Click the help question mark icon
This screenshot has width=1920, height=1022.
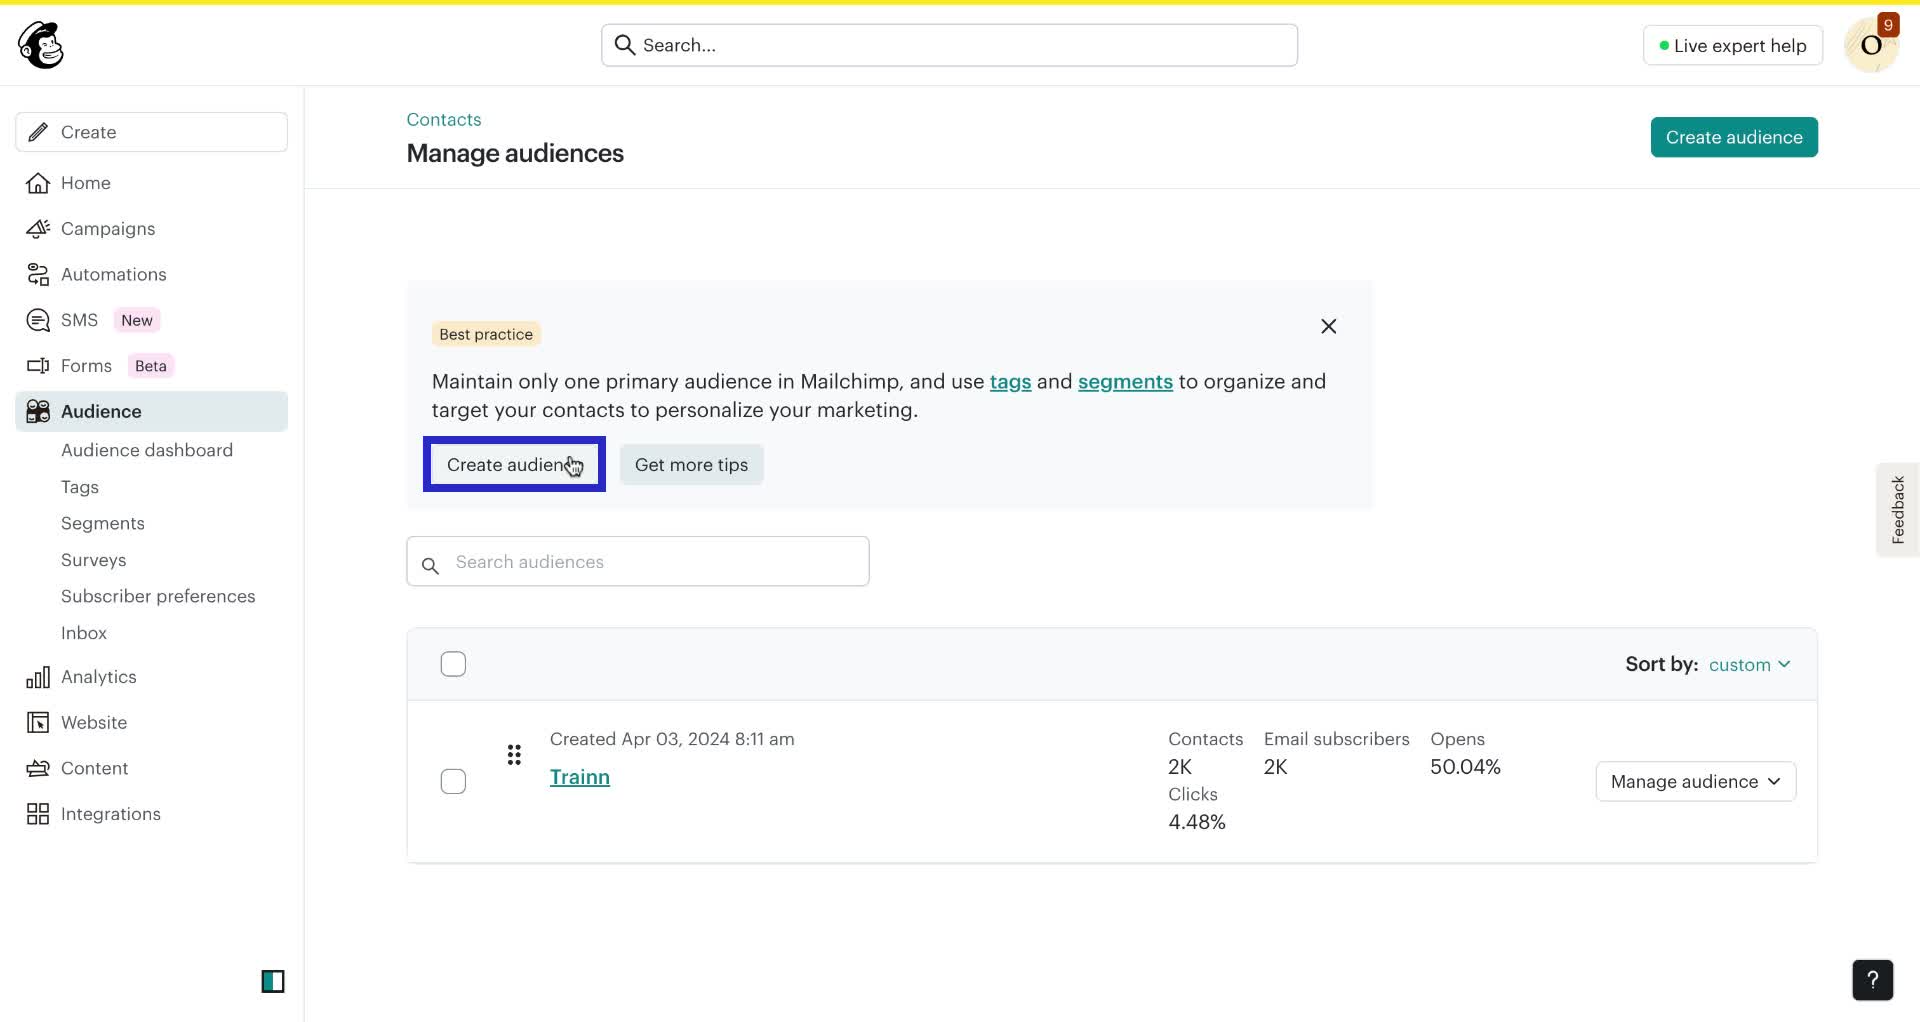[x=1872, y=980]
